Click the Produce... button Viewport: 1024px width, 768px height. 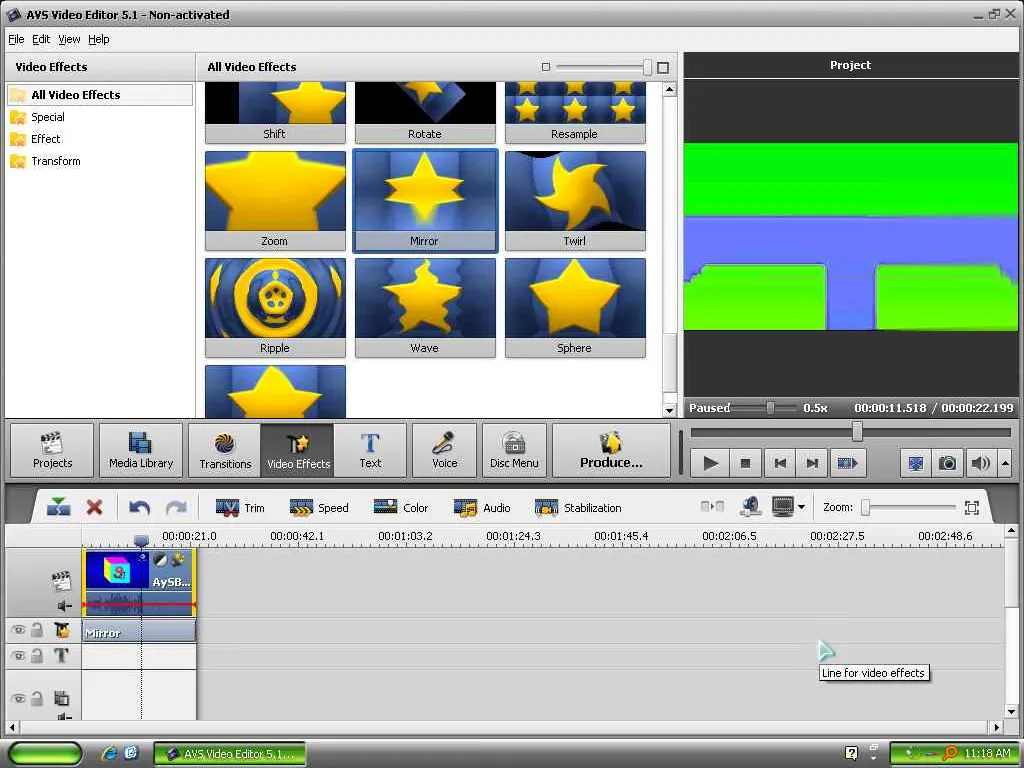pos(611,450)
